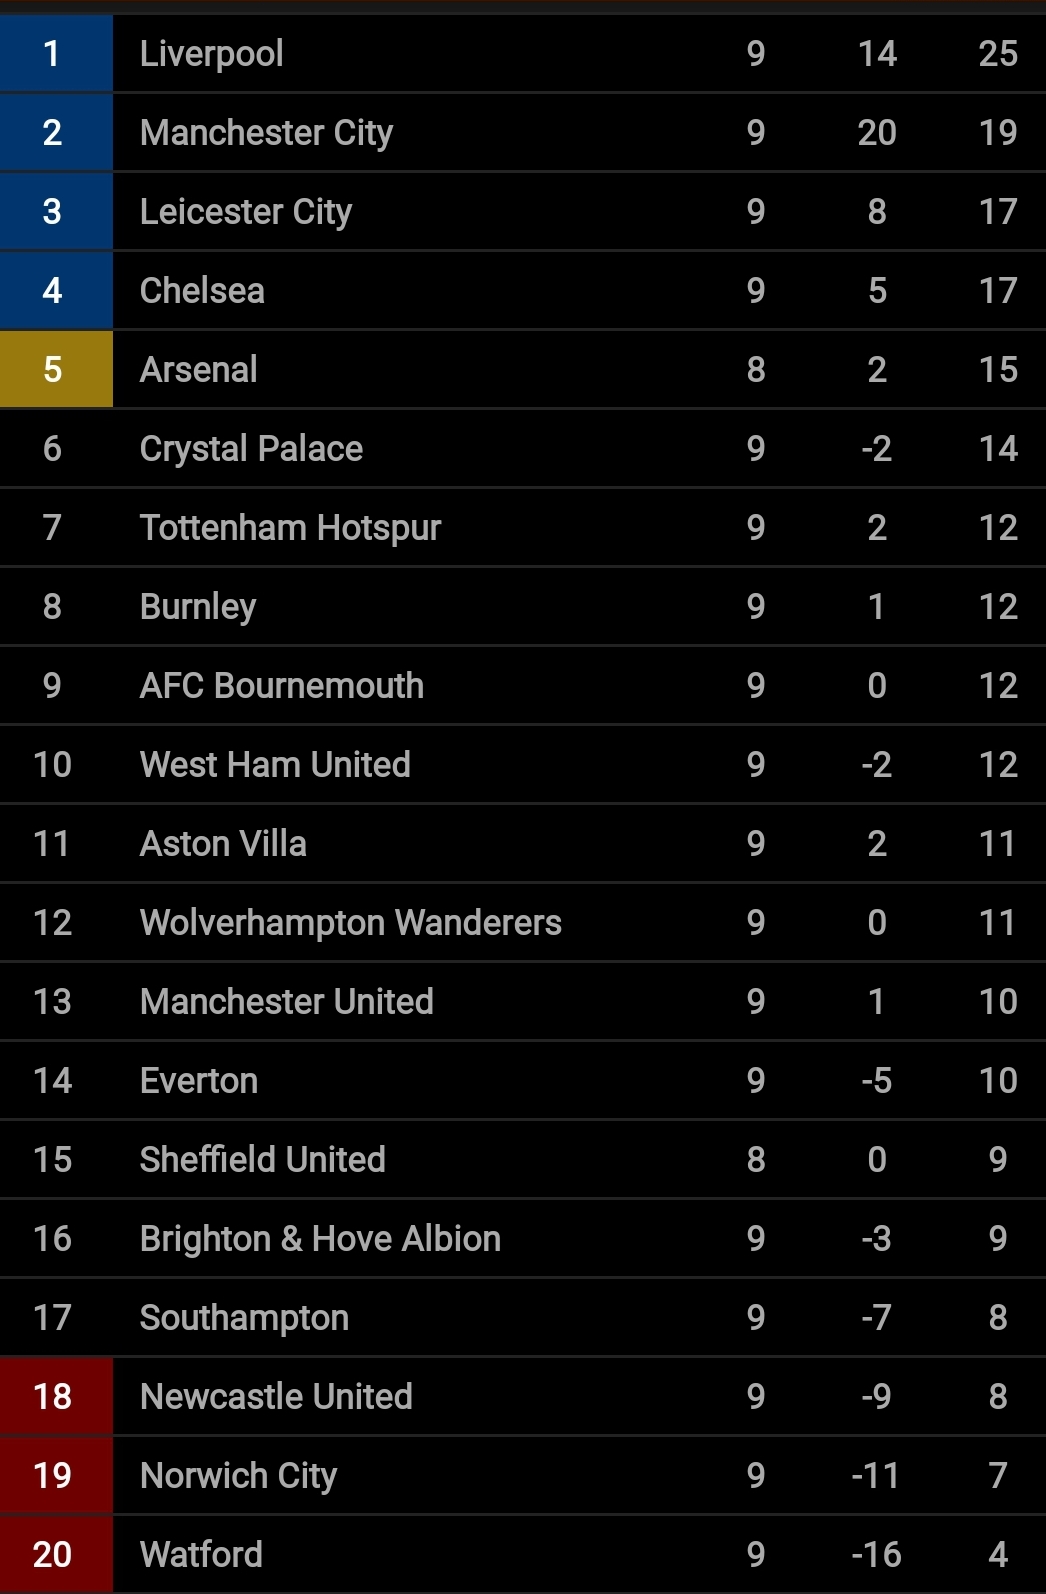Select the Everton table row
Viewport: 1046px width, 1594px height.
click(x=523, y=1080)
